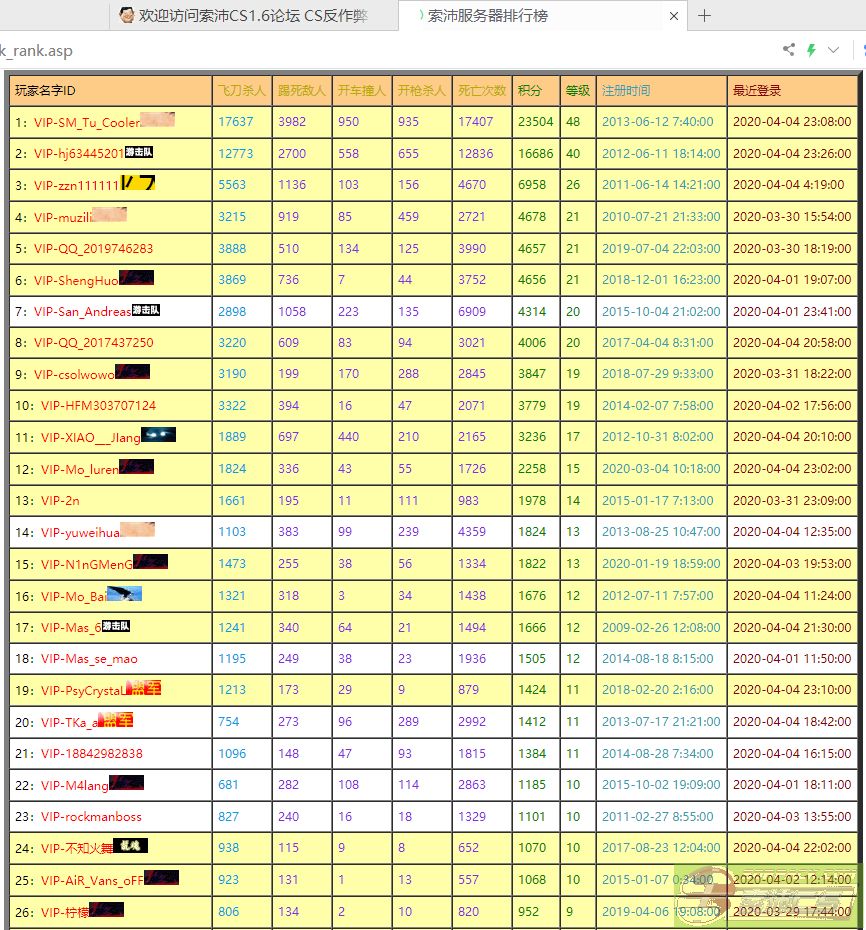The image size is (866, 930).
Task: Click the airplane badge next to VIP-Mo_Bai
Action: [x=124, y=594]
